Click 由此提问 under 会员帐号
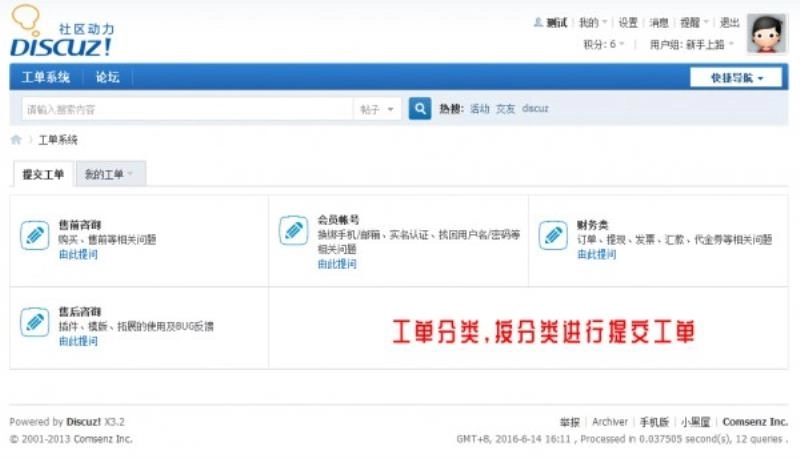The image size is (800, 458). tap(337, 264)
